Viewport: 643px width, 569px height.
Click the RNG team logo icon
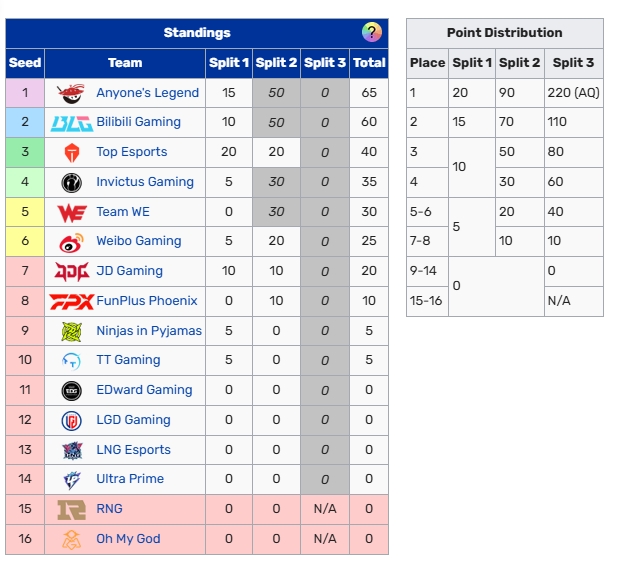72,509
